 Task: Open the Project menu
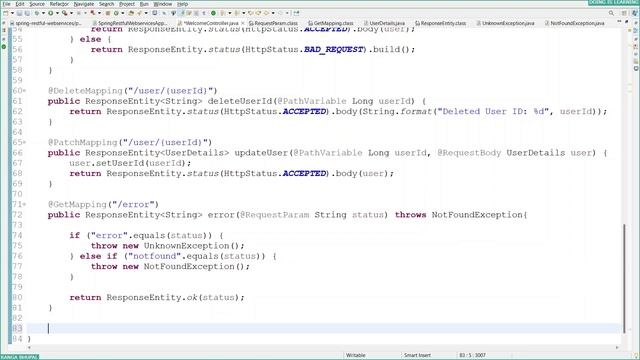(x=127, y=4)
